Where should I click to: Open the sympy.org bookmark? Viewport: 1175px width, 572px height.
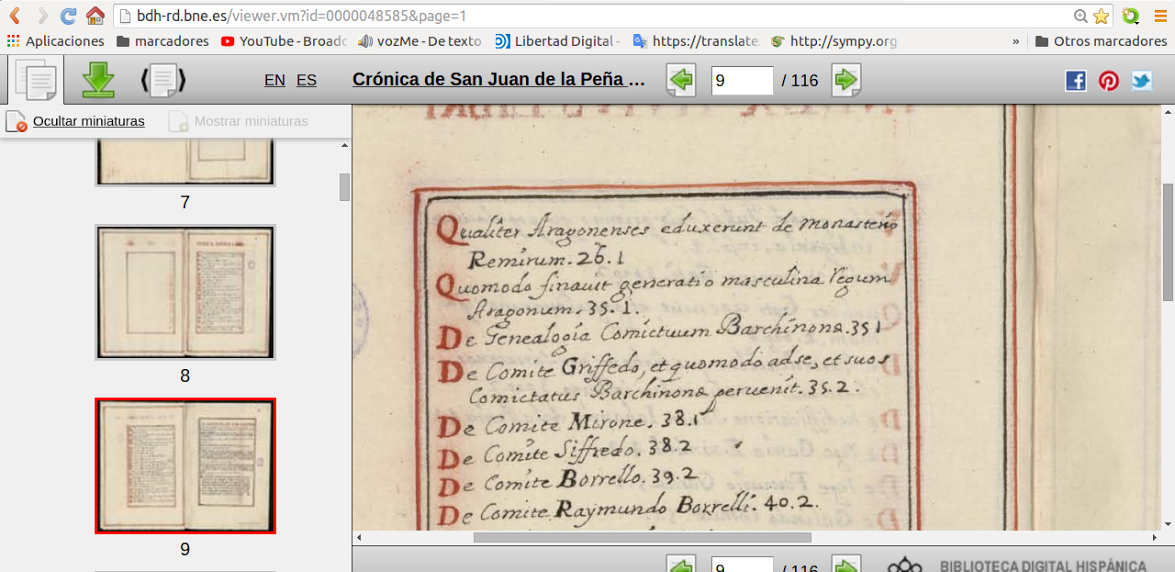tap(834, 41)
